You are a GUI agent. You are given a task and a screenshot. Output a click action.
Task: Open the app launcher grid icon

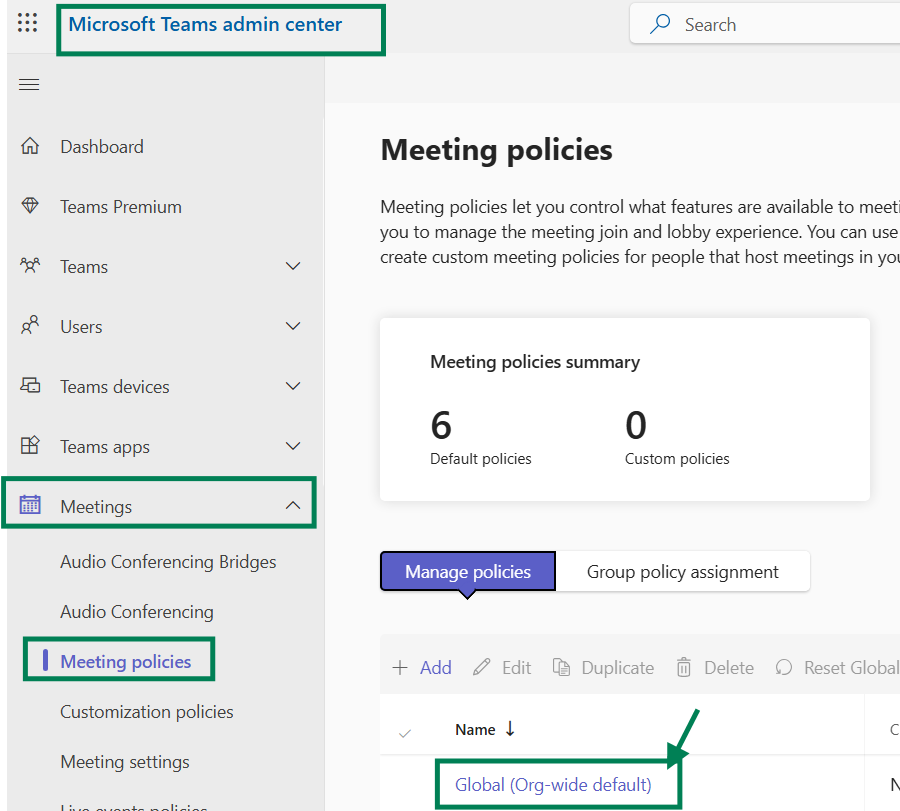[27, 23]
